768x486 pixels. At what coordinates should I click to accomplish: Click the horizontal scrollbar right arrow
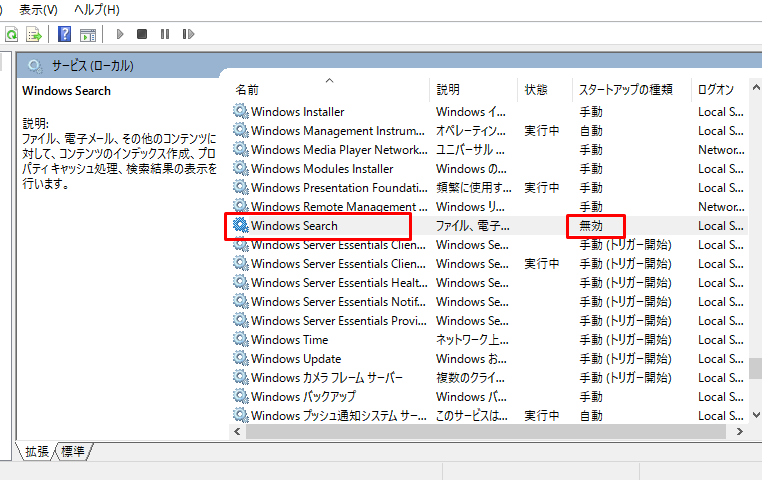[740, 432]
